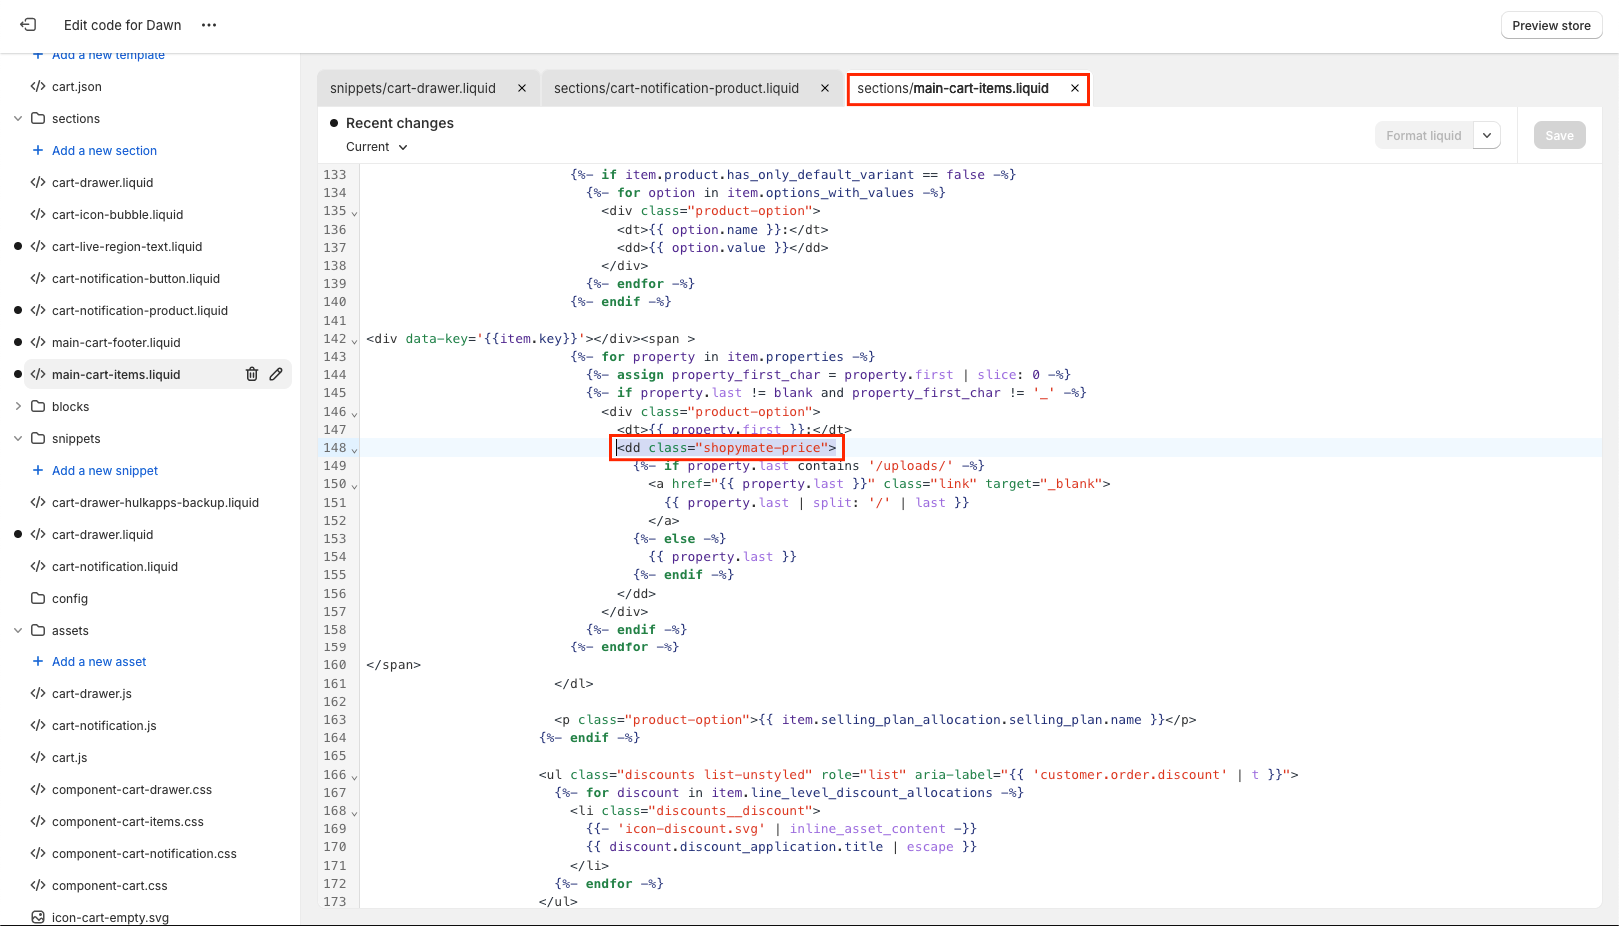Click Add a new snippet link
1619x926 pixels.
click(105, 470)
